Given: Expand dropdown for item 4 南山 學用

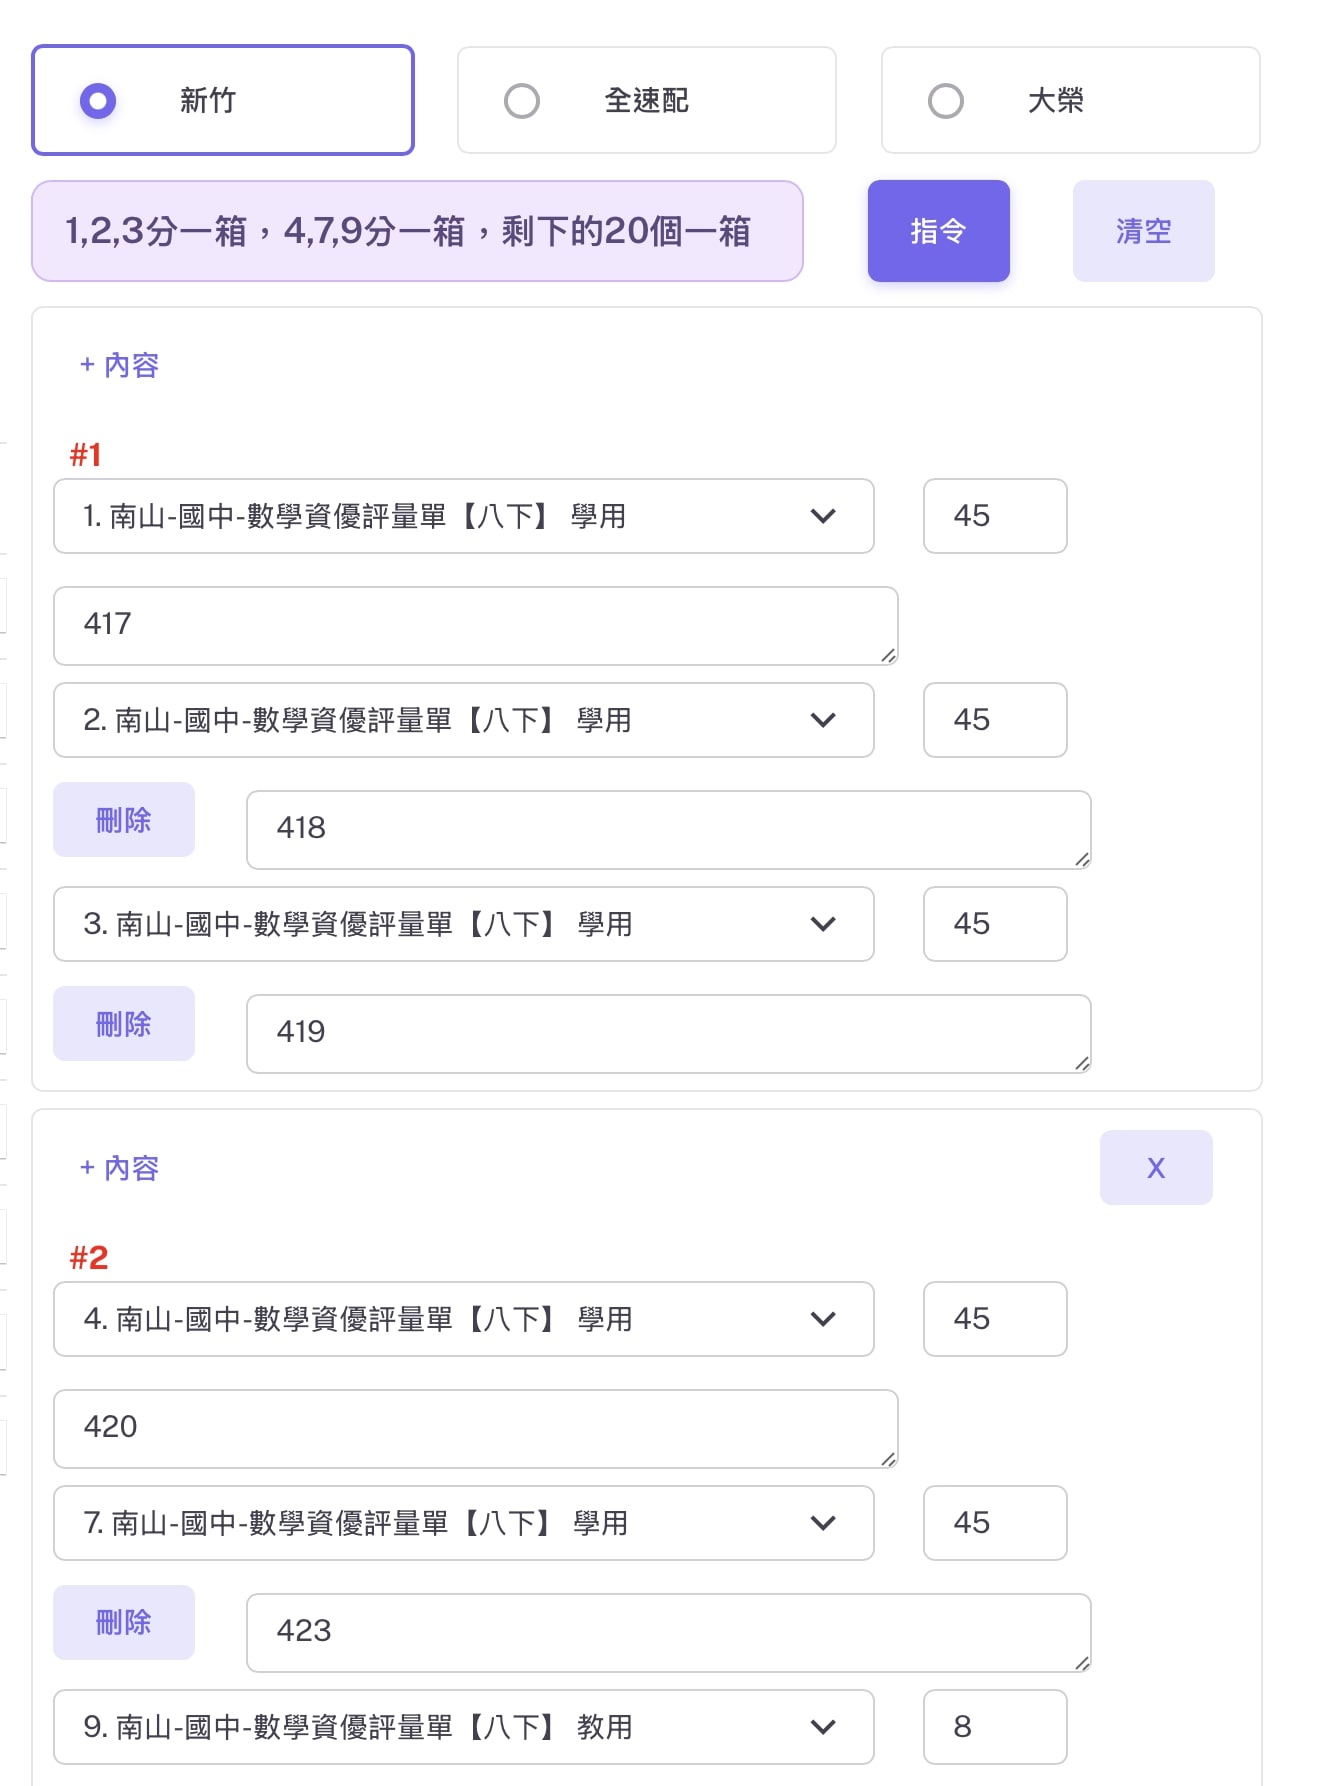Looking at the screenshot, I should coord(463,1319).
